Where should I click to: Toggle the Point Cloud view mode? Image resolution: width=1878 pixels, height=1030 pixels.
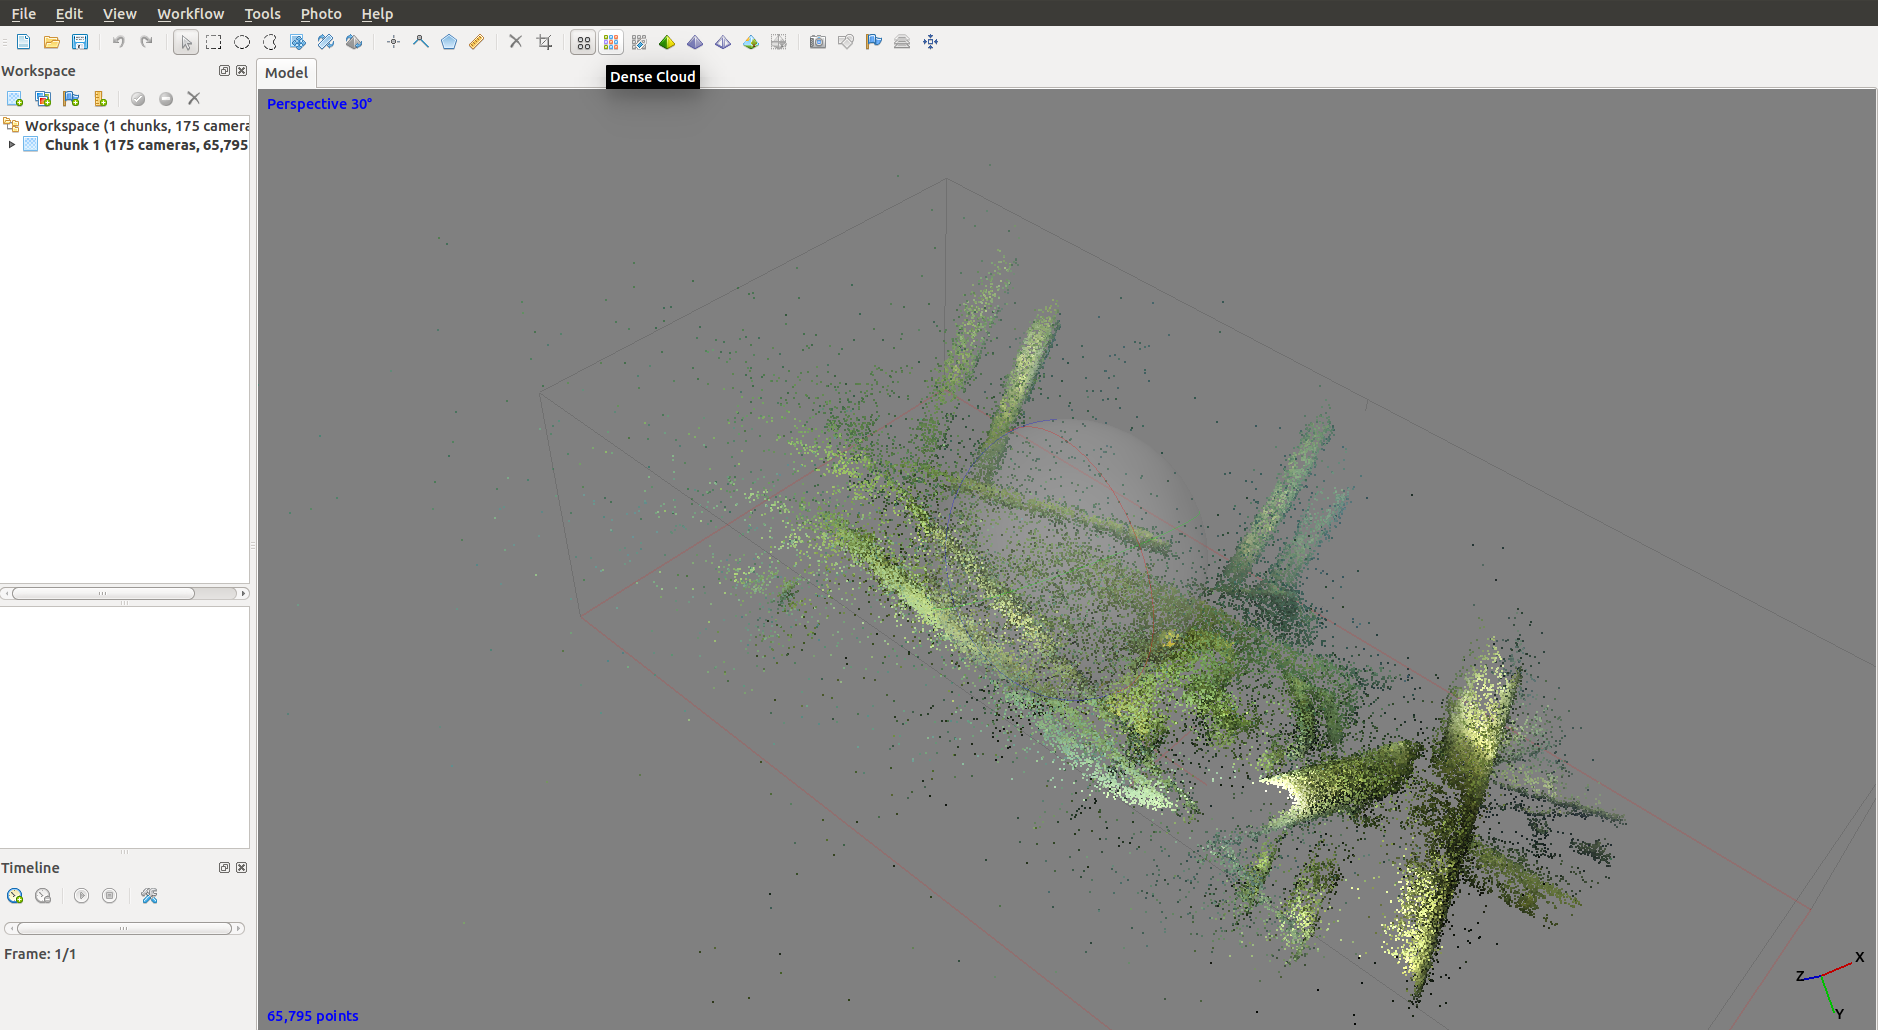tap(583, 42)
